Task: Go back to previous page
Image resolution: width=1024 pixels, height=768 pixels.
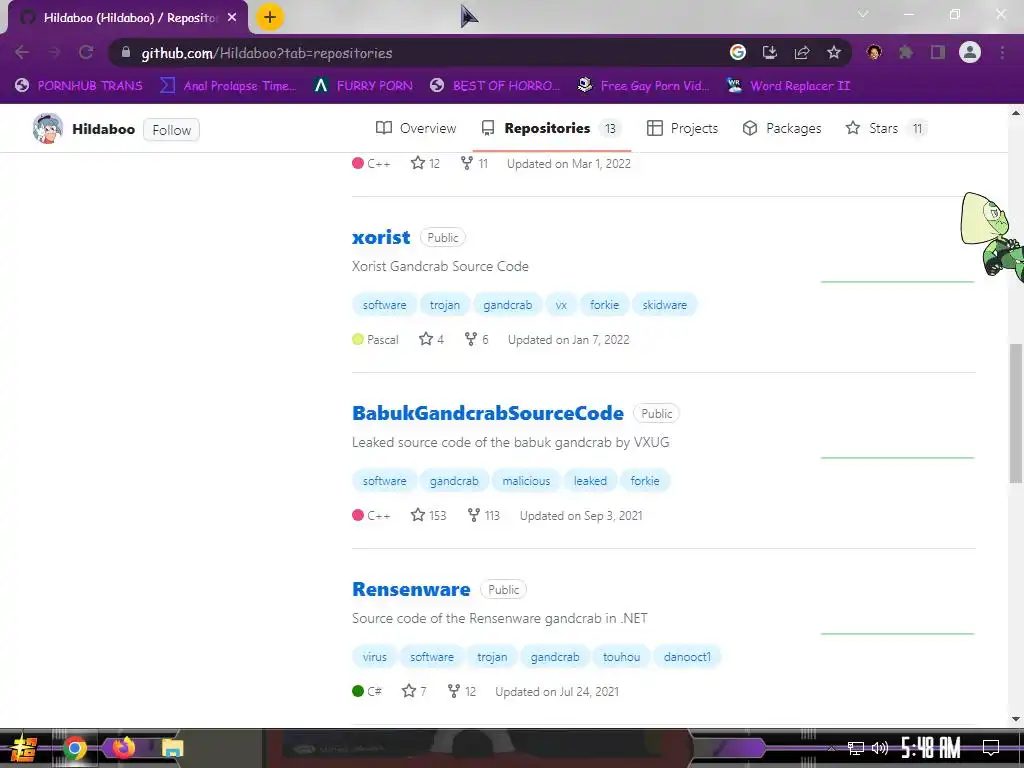Action: pyautogui.click(x=22, y=52)
